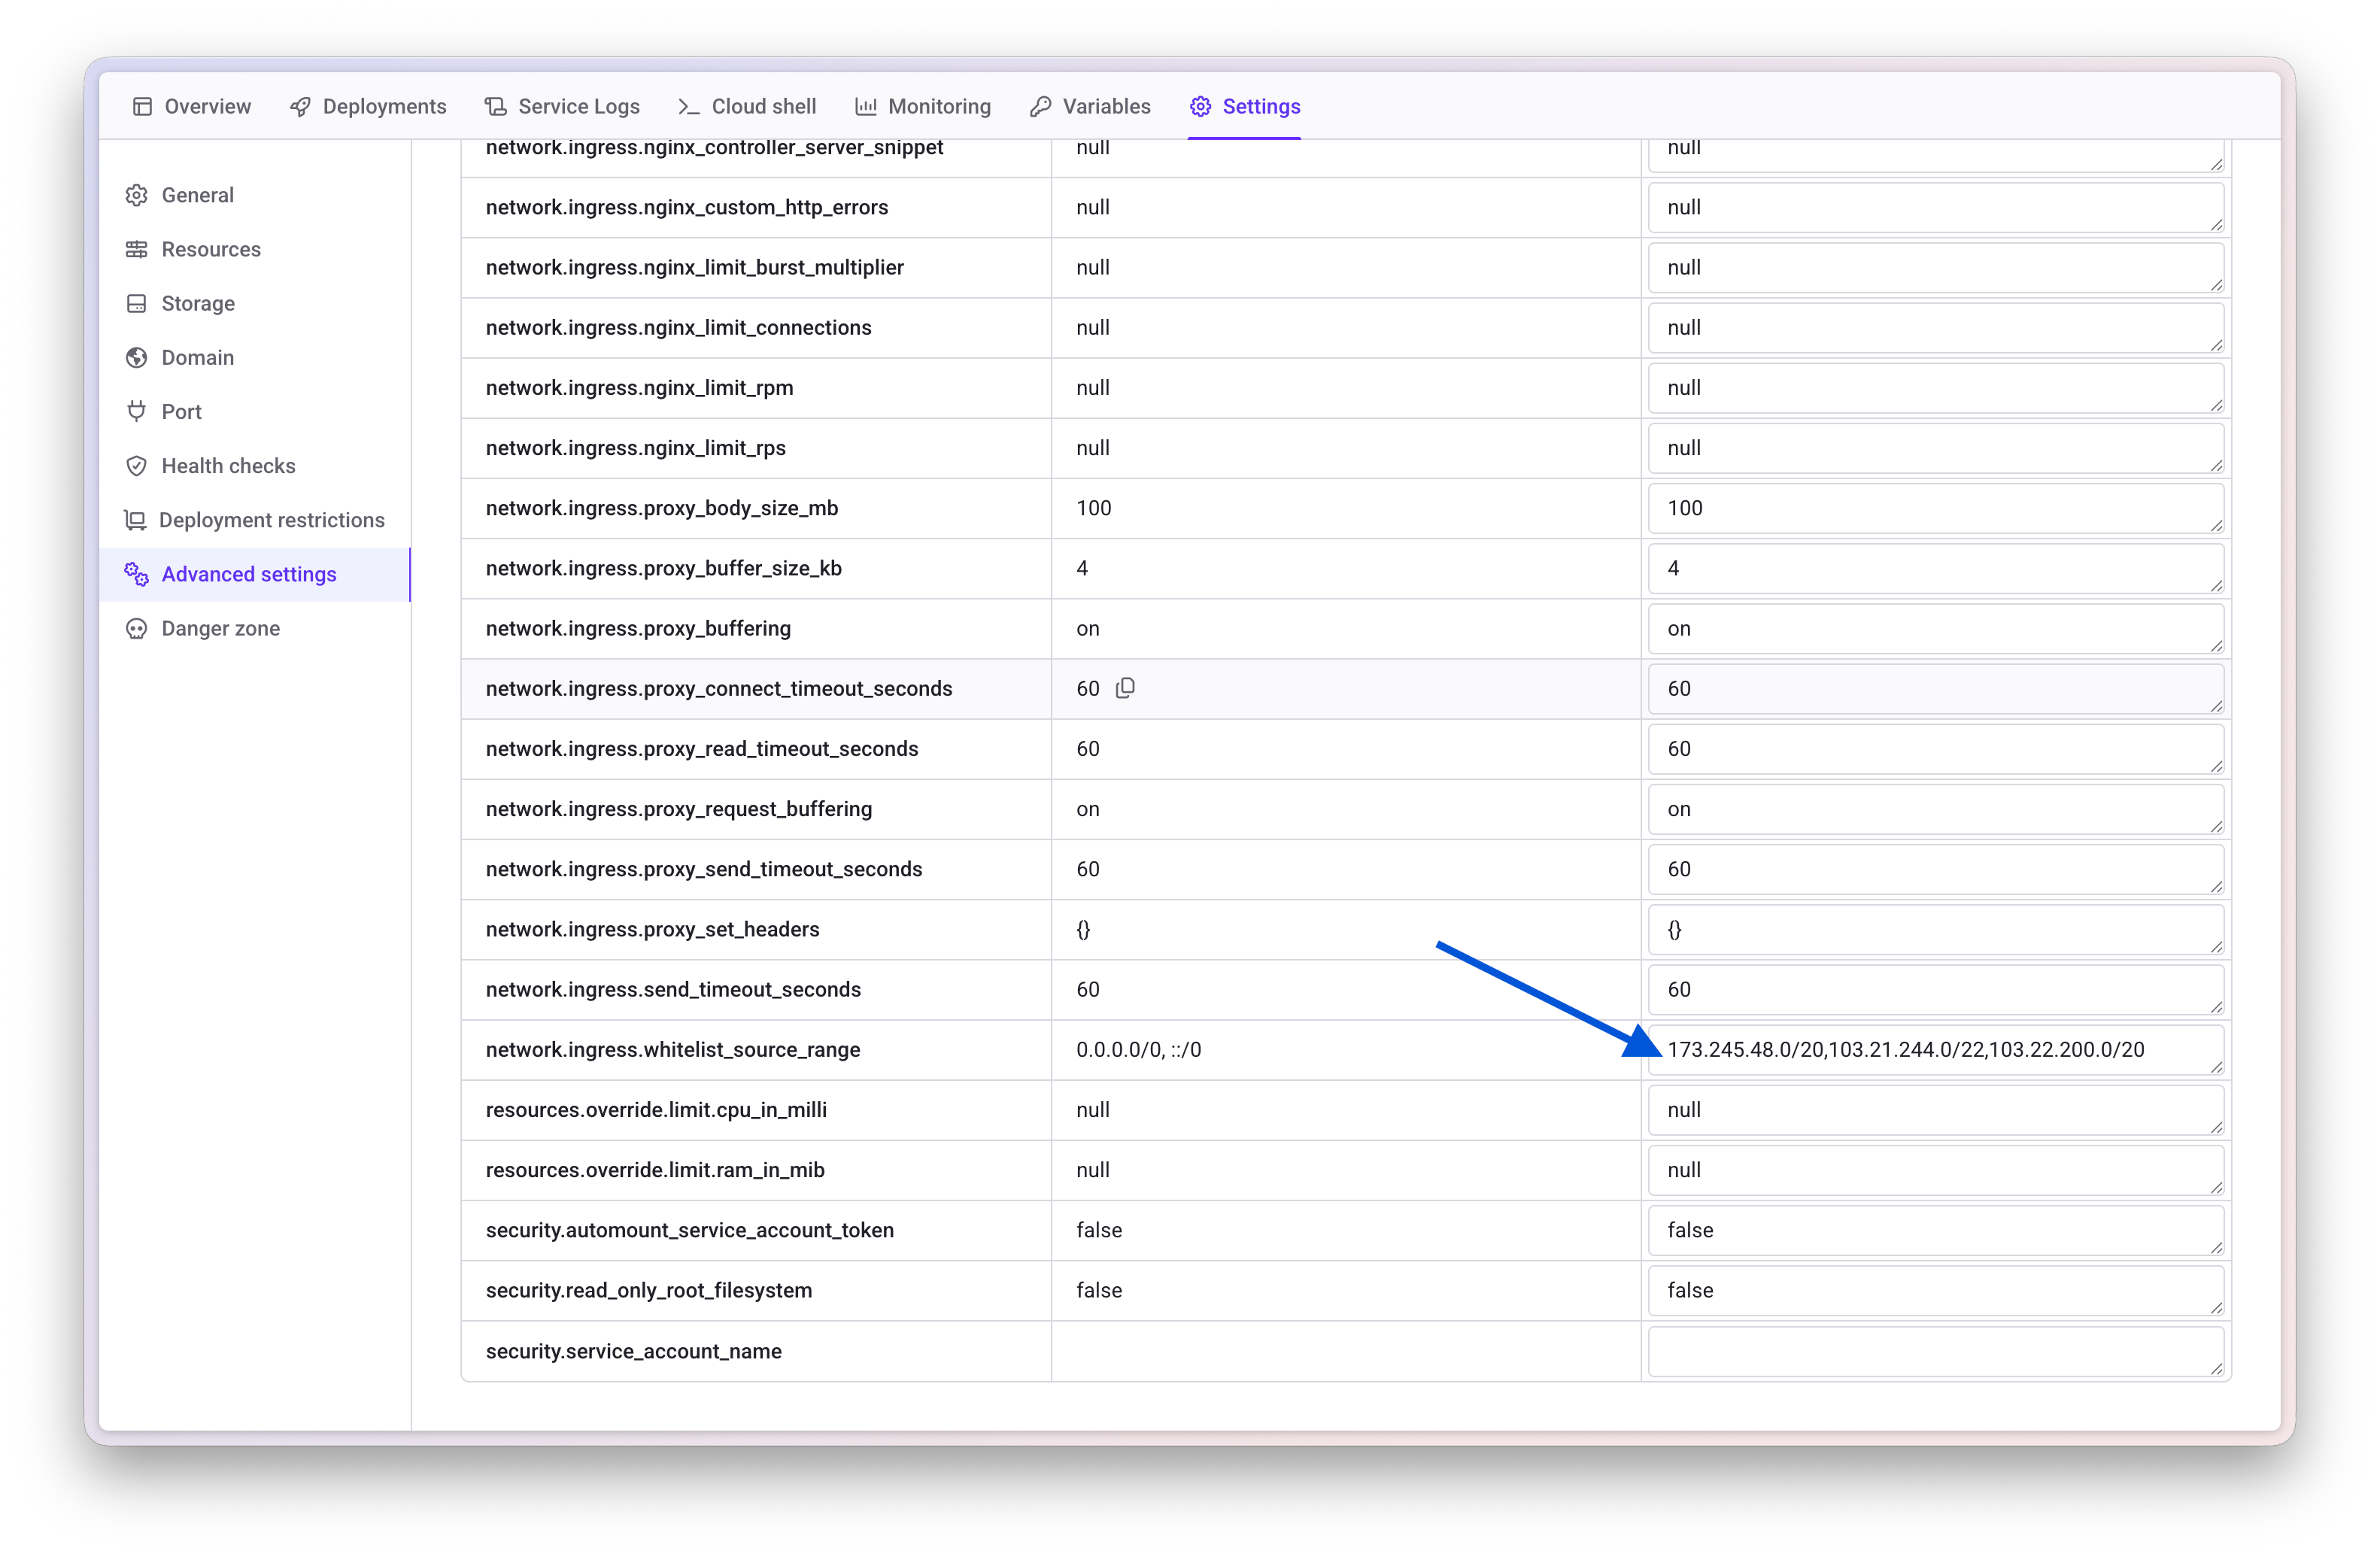The width and height of the screenshot is (2380, 1557).
Task: Click the Danger zone skull icon
Action: [137, 628]
